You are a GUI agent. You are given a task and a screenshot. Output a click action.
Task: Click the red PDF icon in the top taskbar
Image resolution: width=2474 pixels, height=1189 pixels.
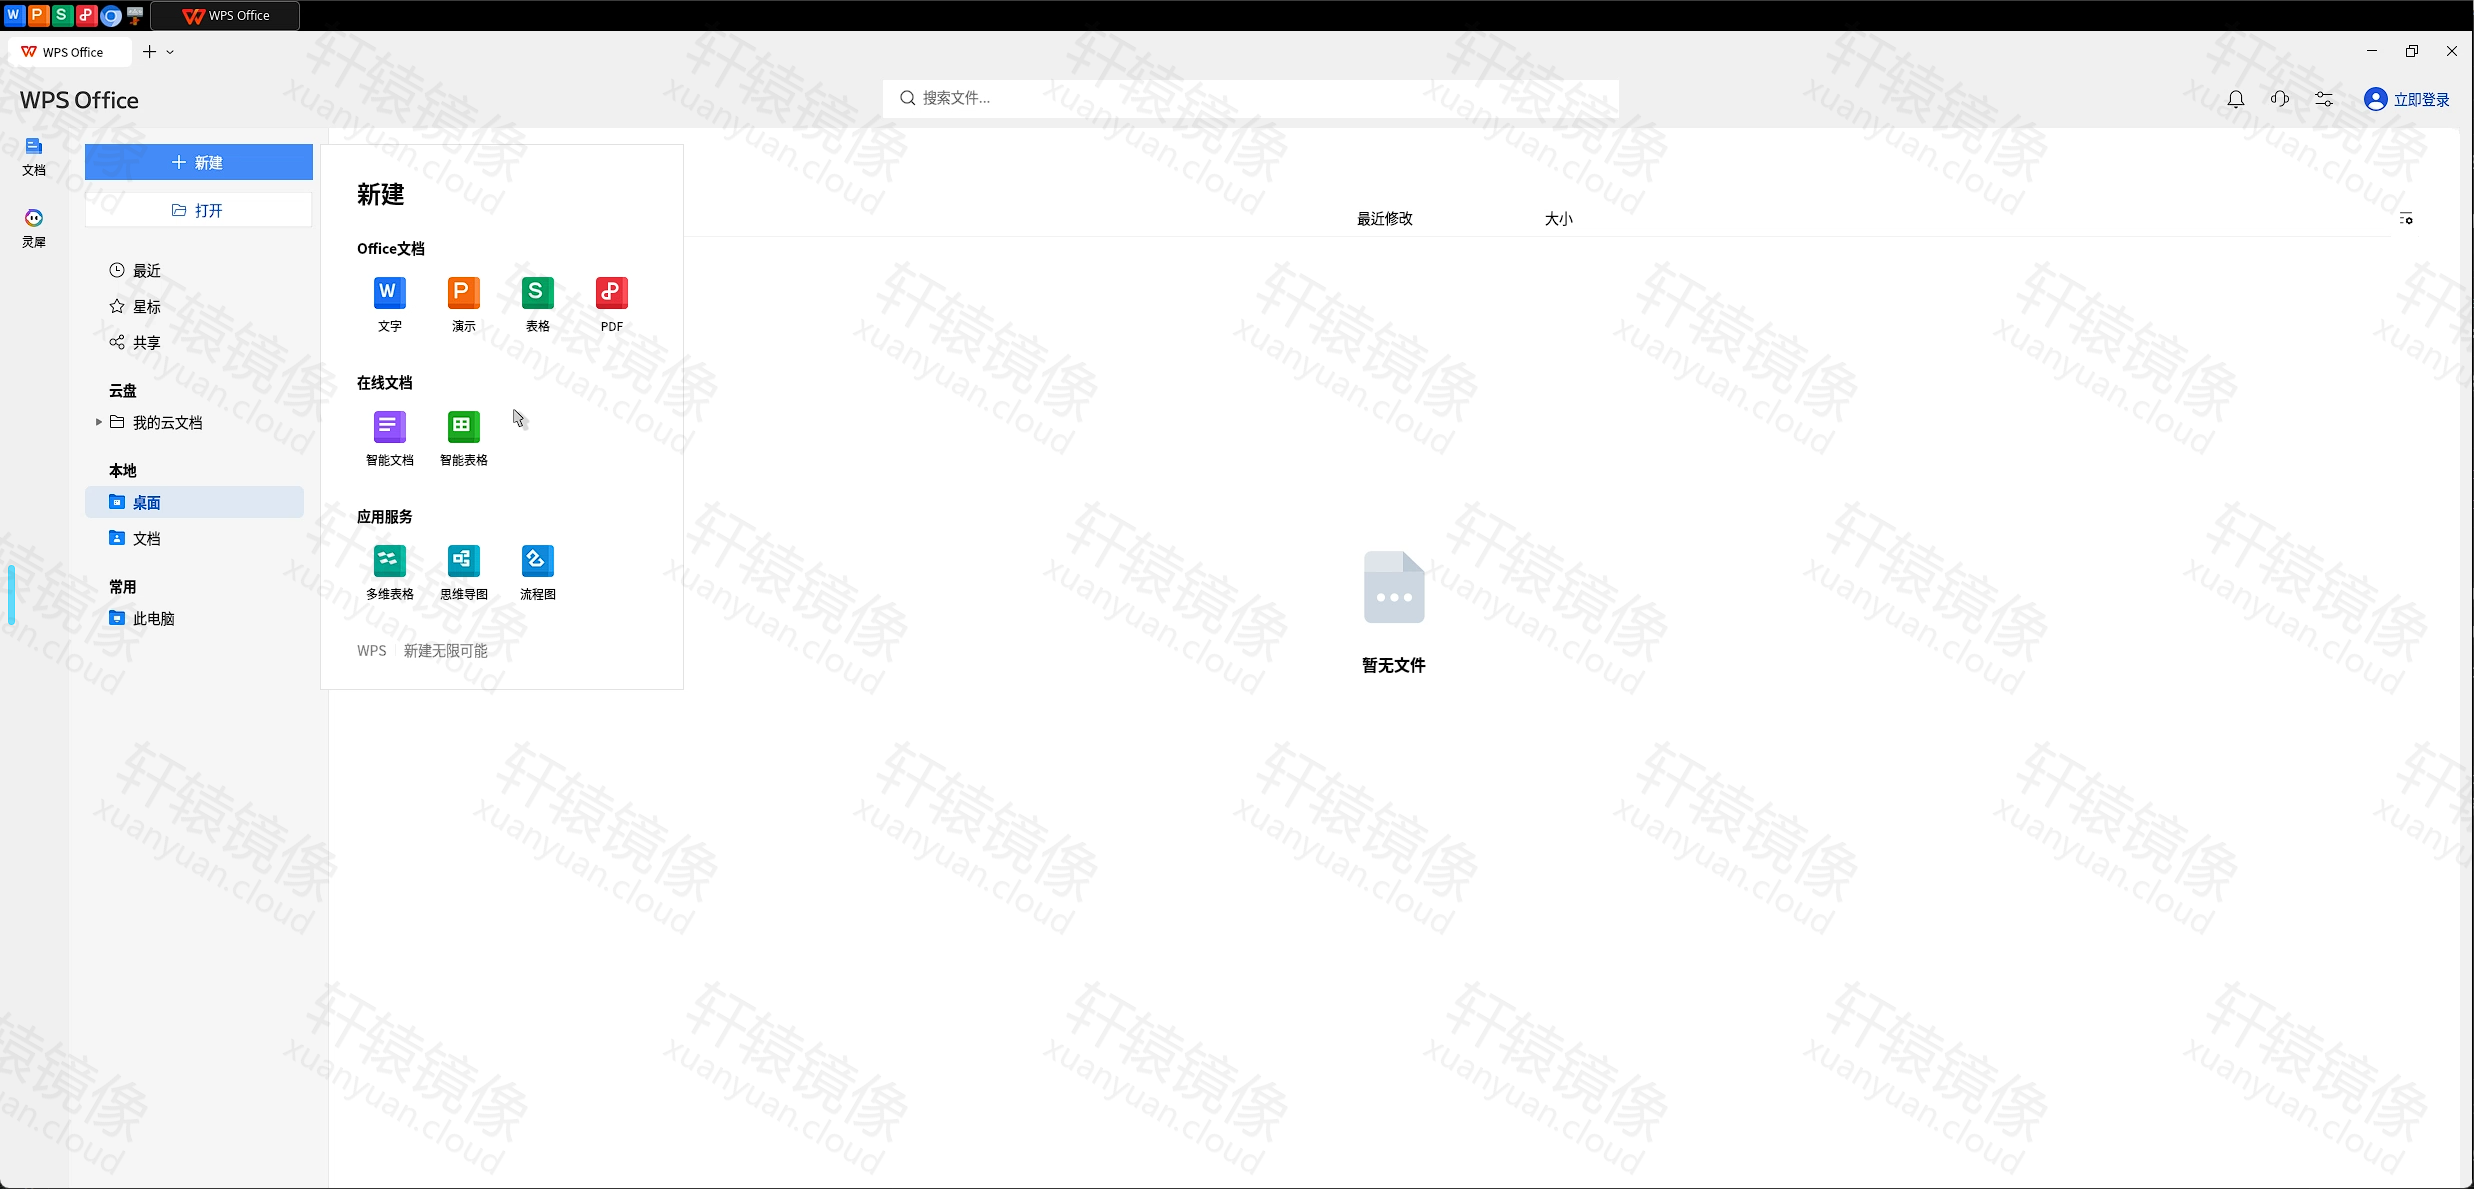click(87, 15)
